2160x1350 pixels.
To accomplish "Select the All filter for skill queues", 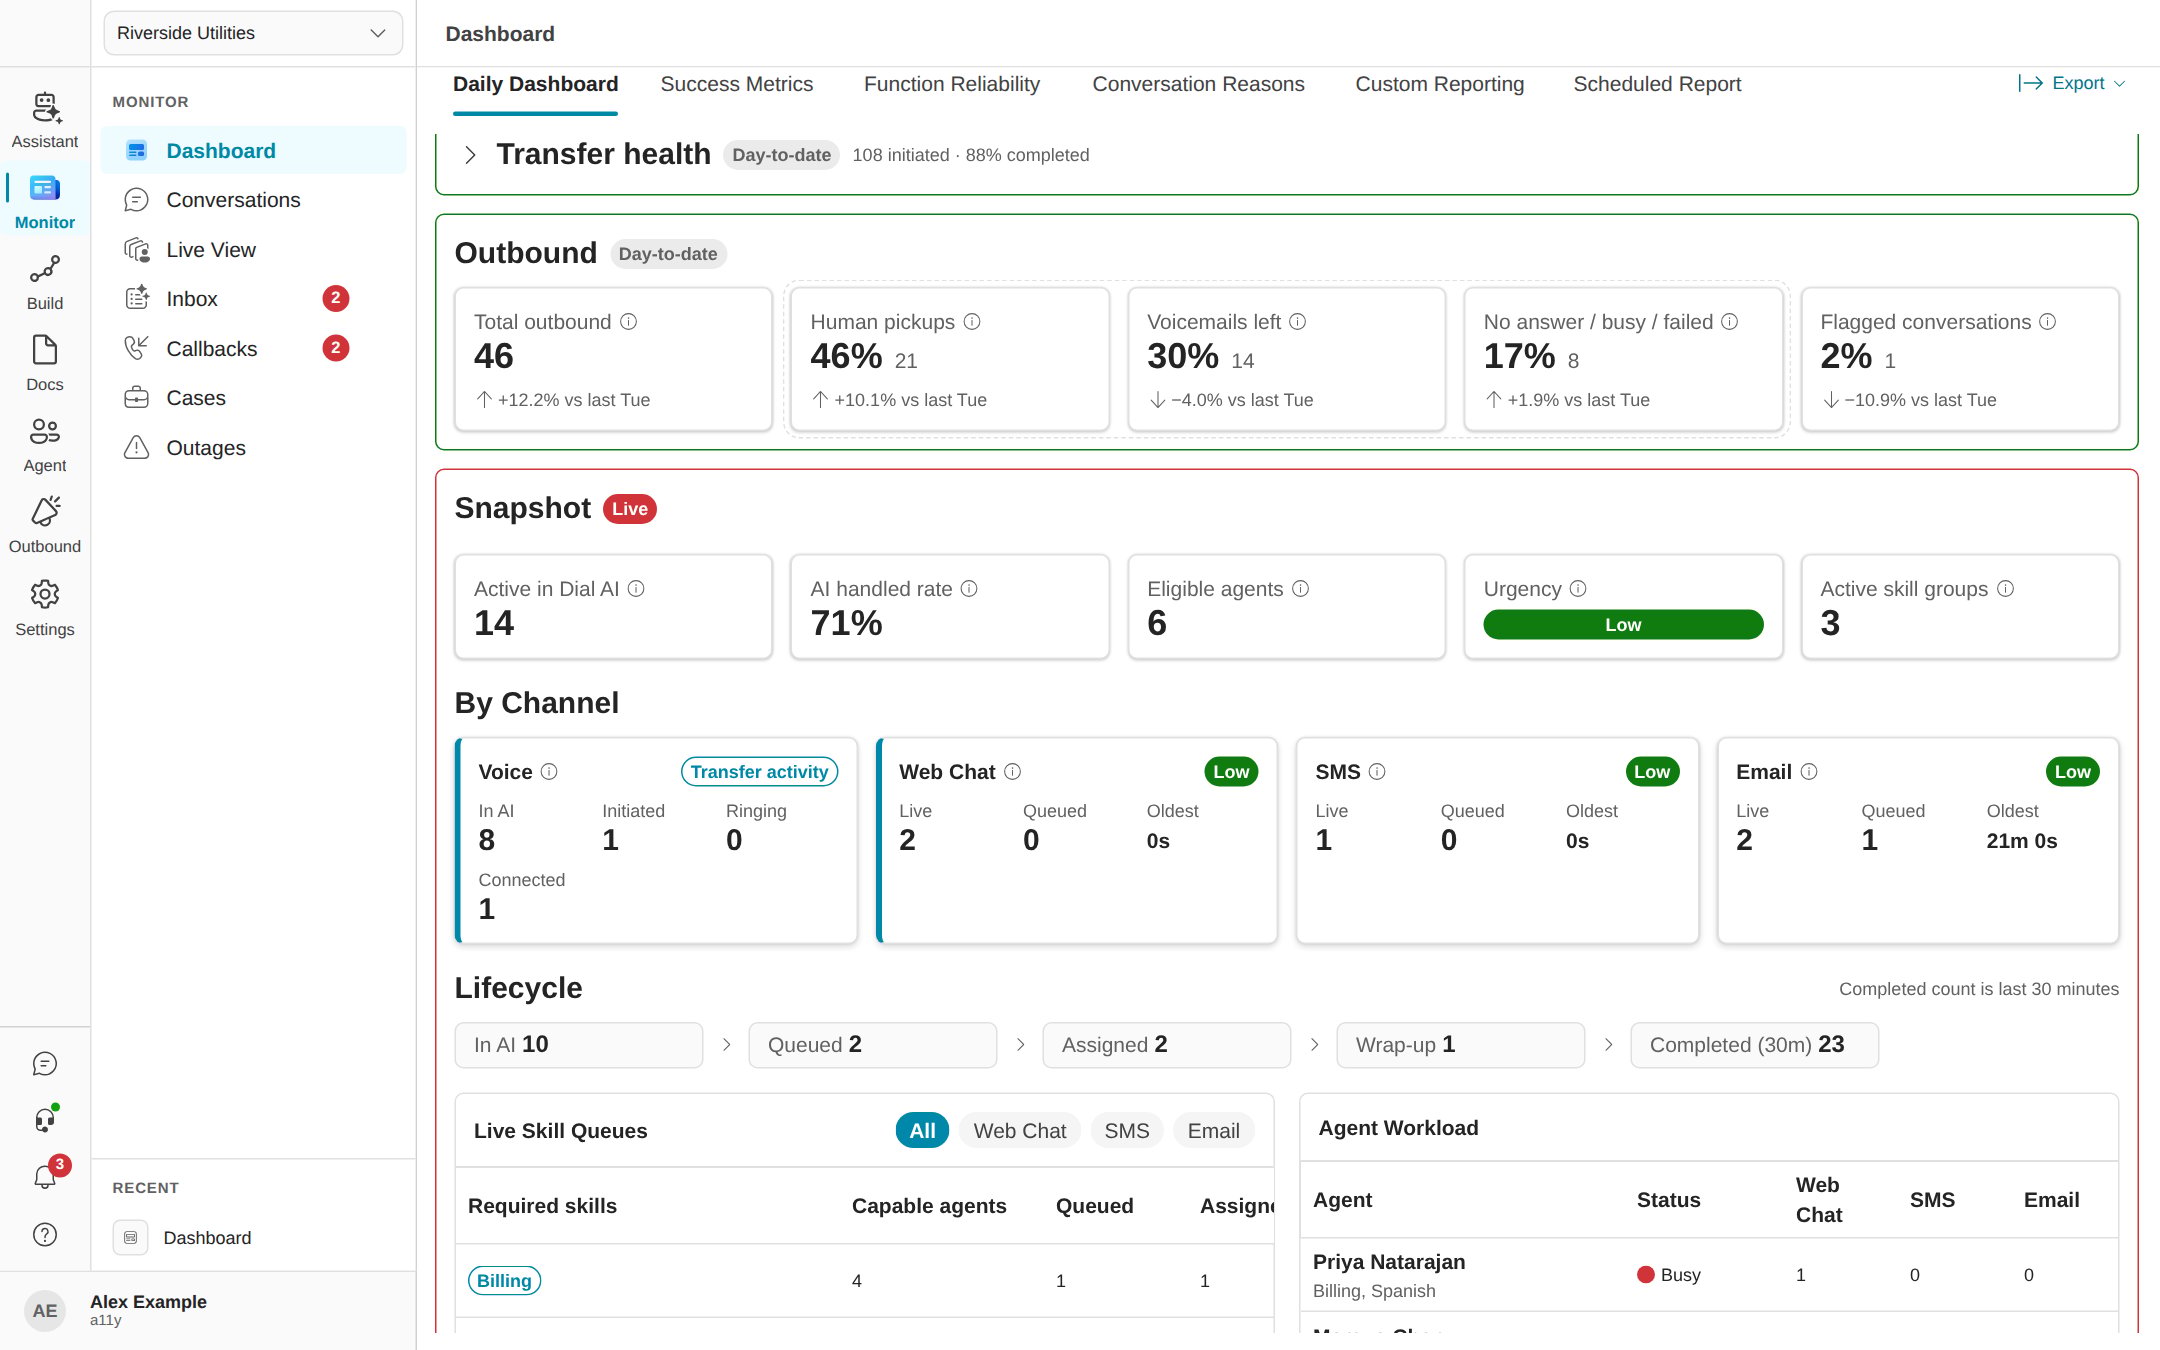I will coord(922,1131).
